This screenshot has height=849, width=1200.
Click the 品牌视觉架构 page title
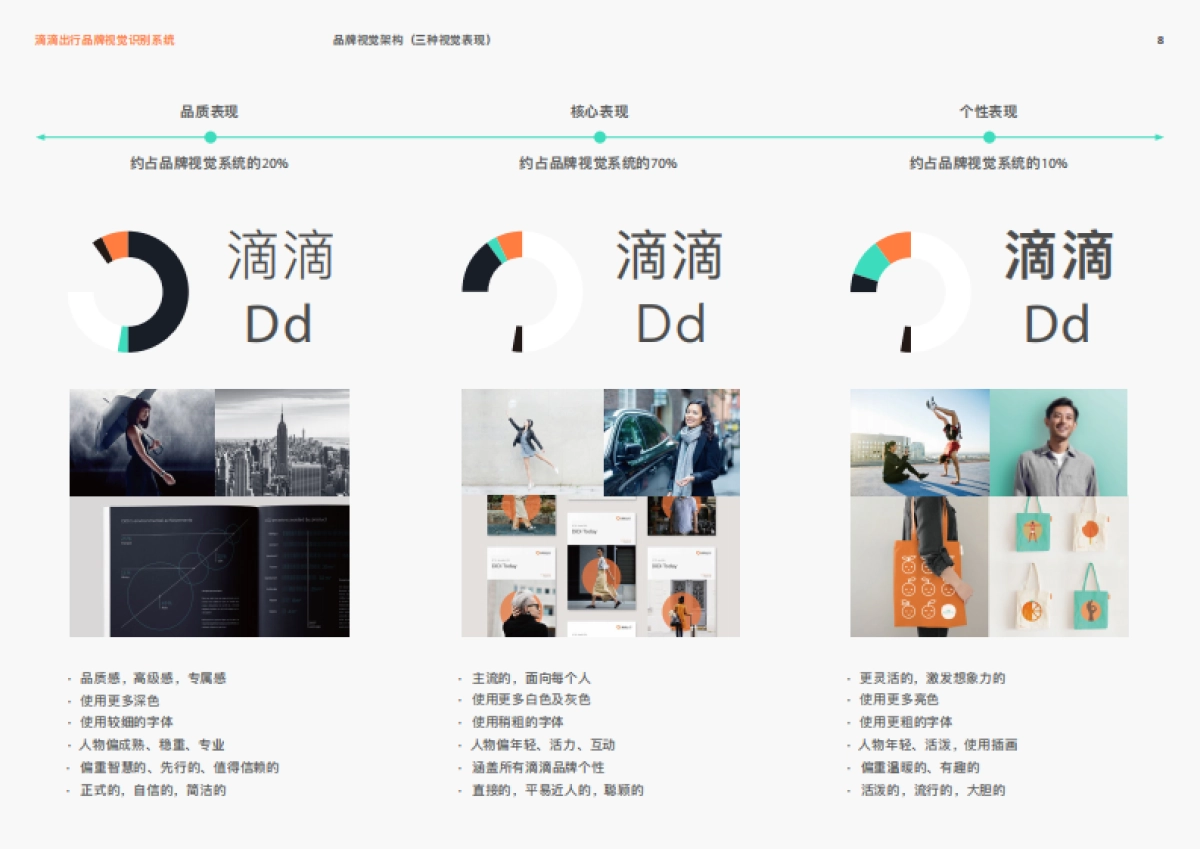click(412, 40)
